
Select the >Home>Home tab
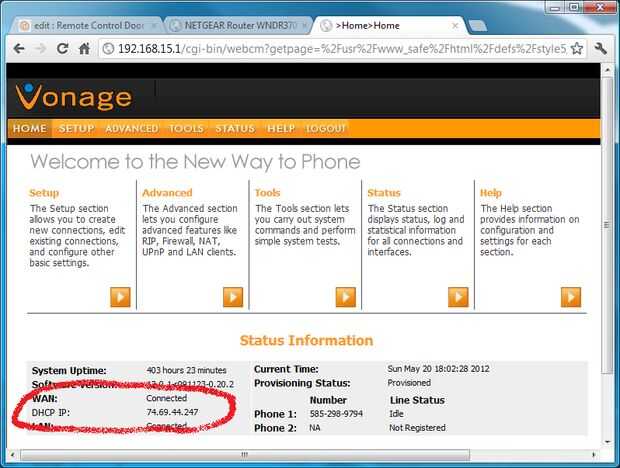[389, 26]
